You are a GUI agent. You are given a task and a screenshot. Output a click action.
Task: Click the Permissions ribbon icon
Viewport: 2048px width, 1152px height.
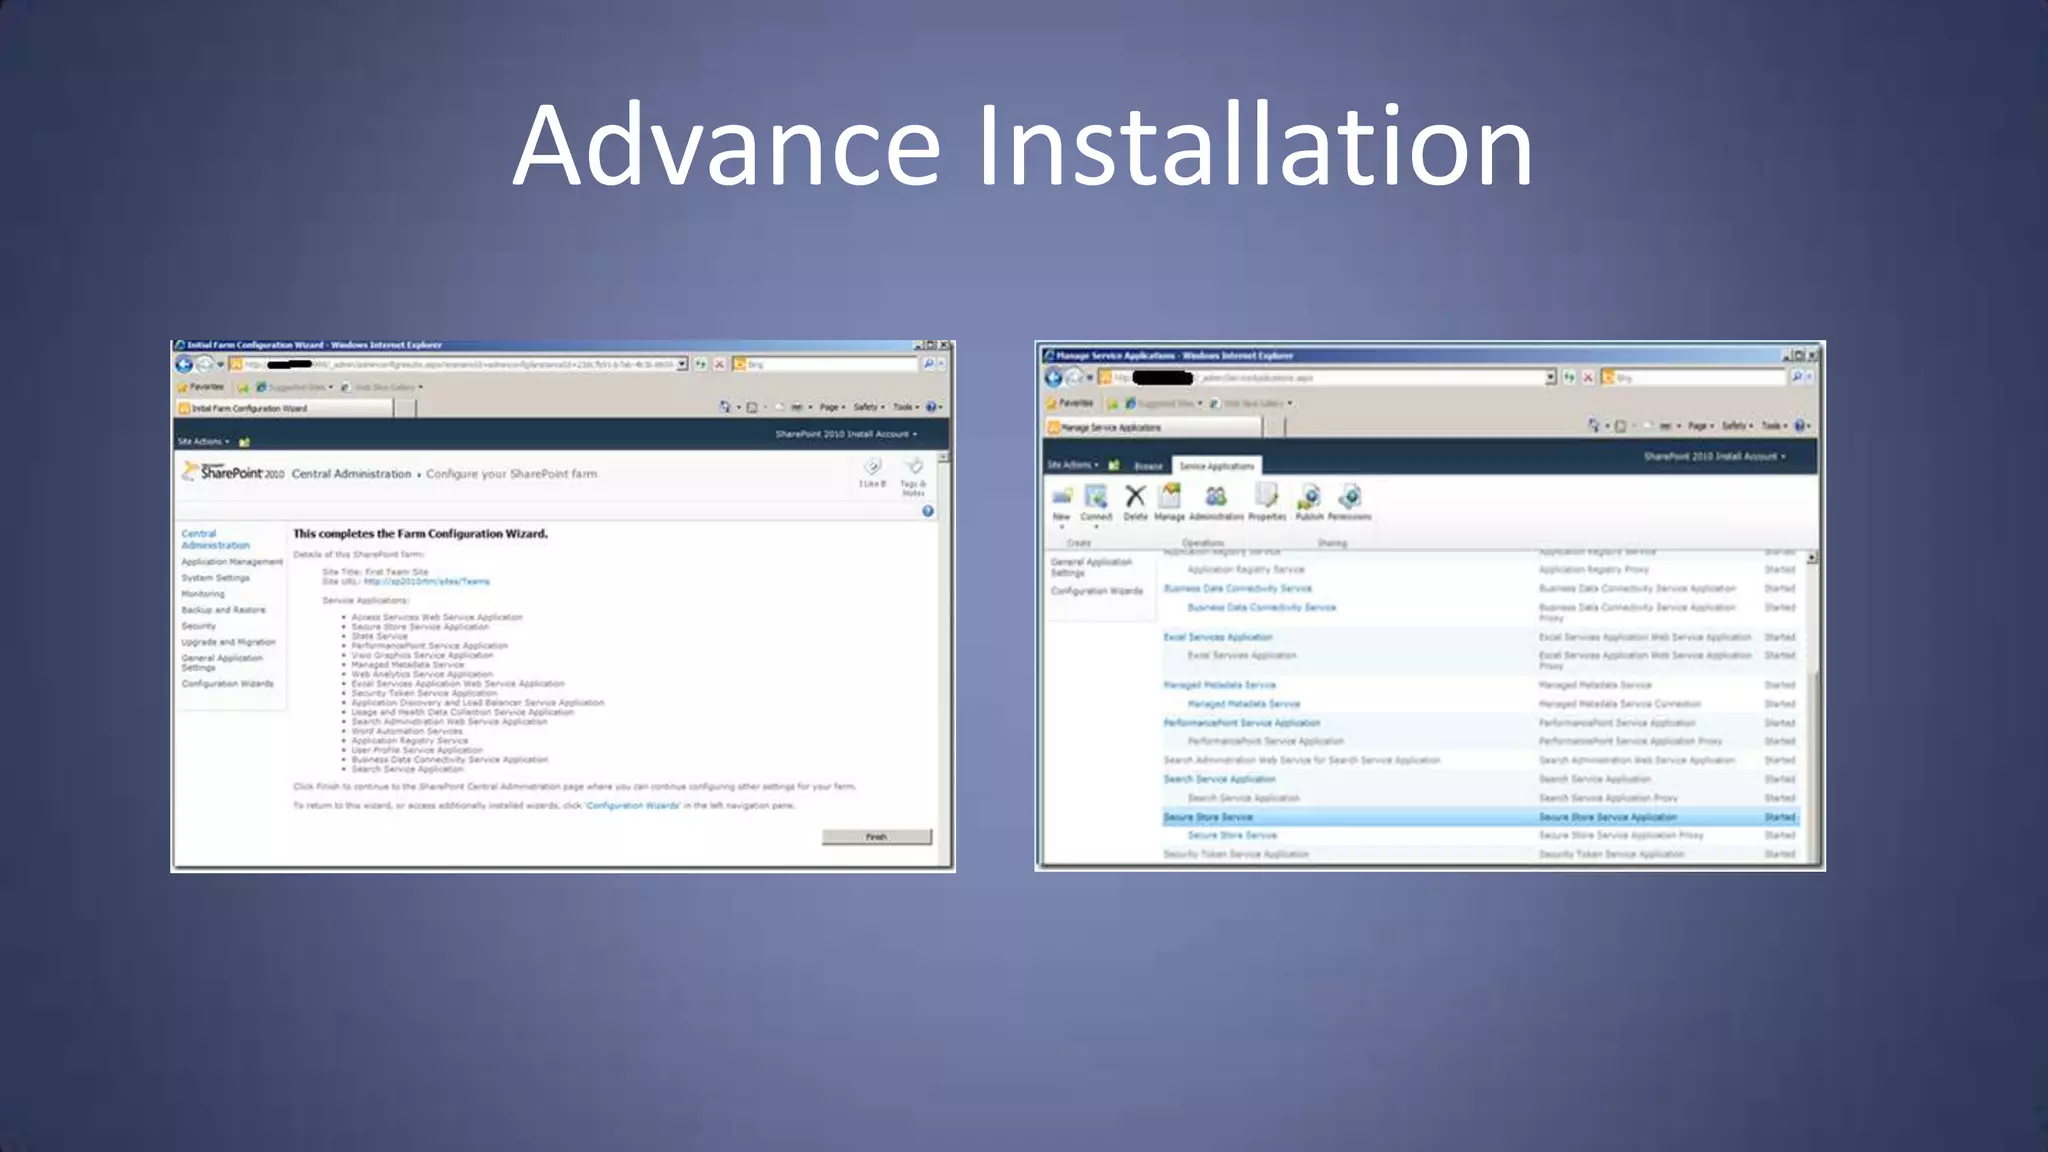coord(1350,496)
